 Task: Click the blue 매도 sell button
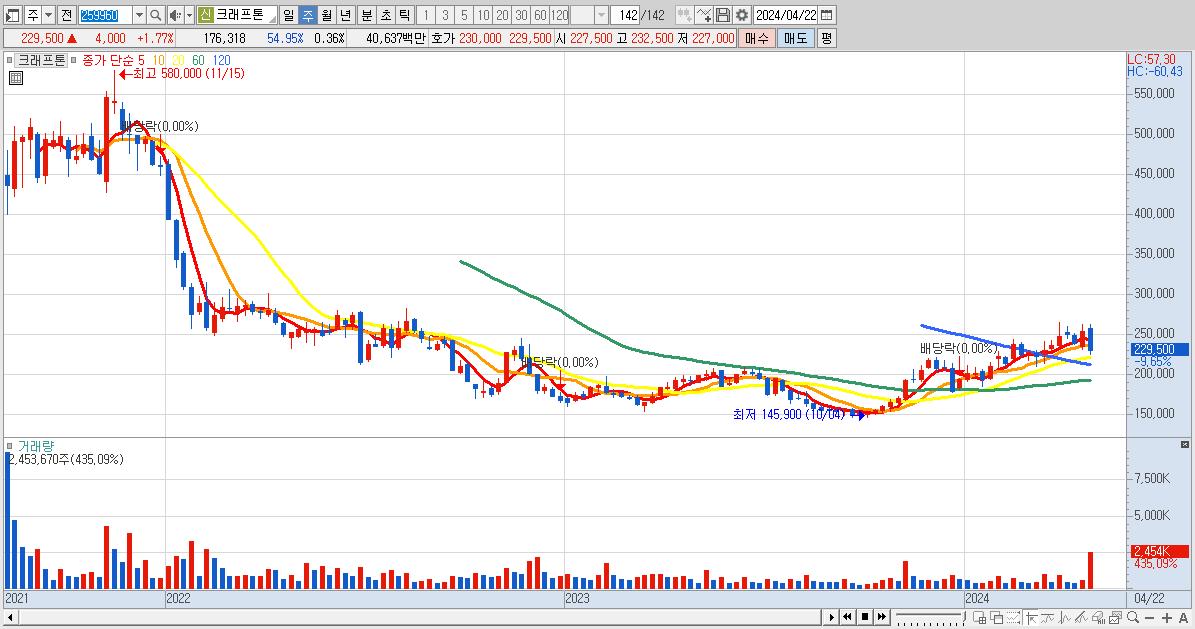796,38
